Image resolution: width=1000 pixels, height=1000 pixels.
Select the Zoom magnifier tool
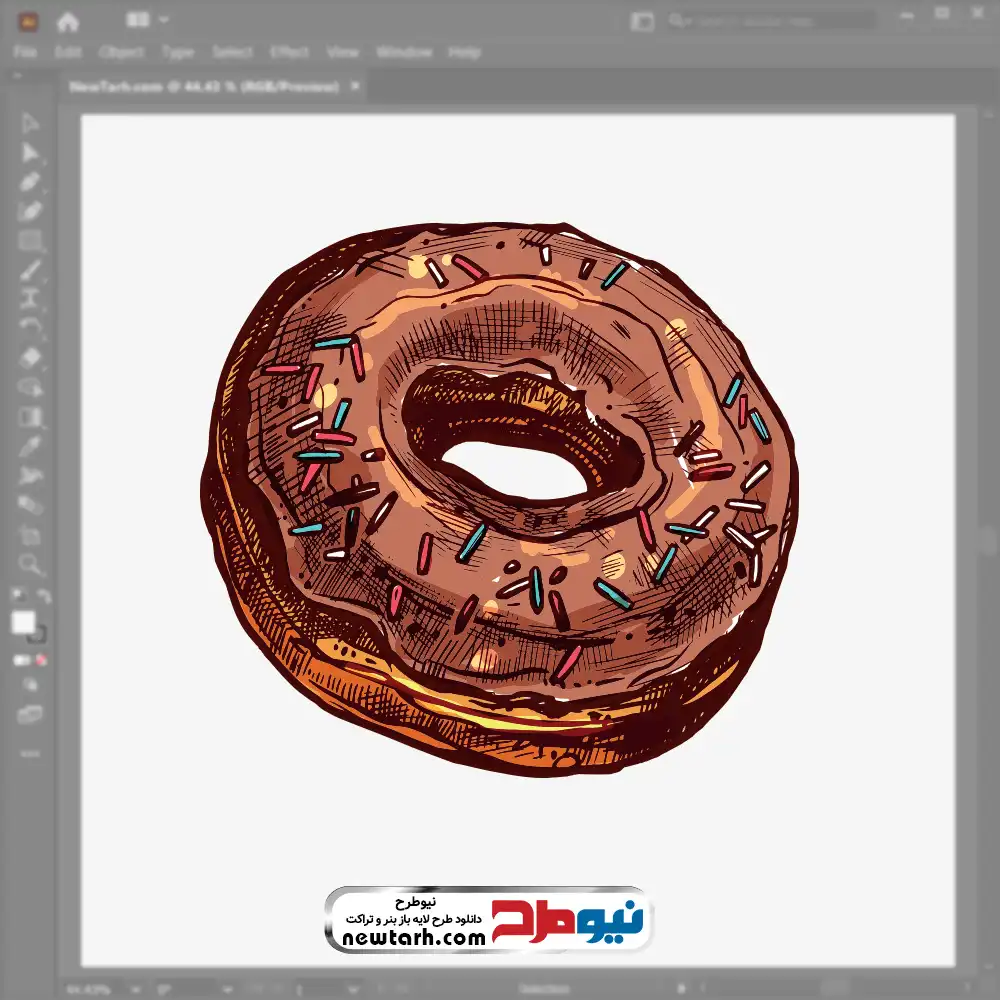pos(30,565)
